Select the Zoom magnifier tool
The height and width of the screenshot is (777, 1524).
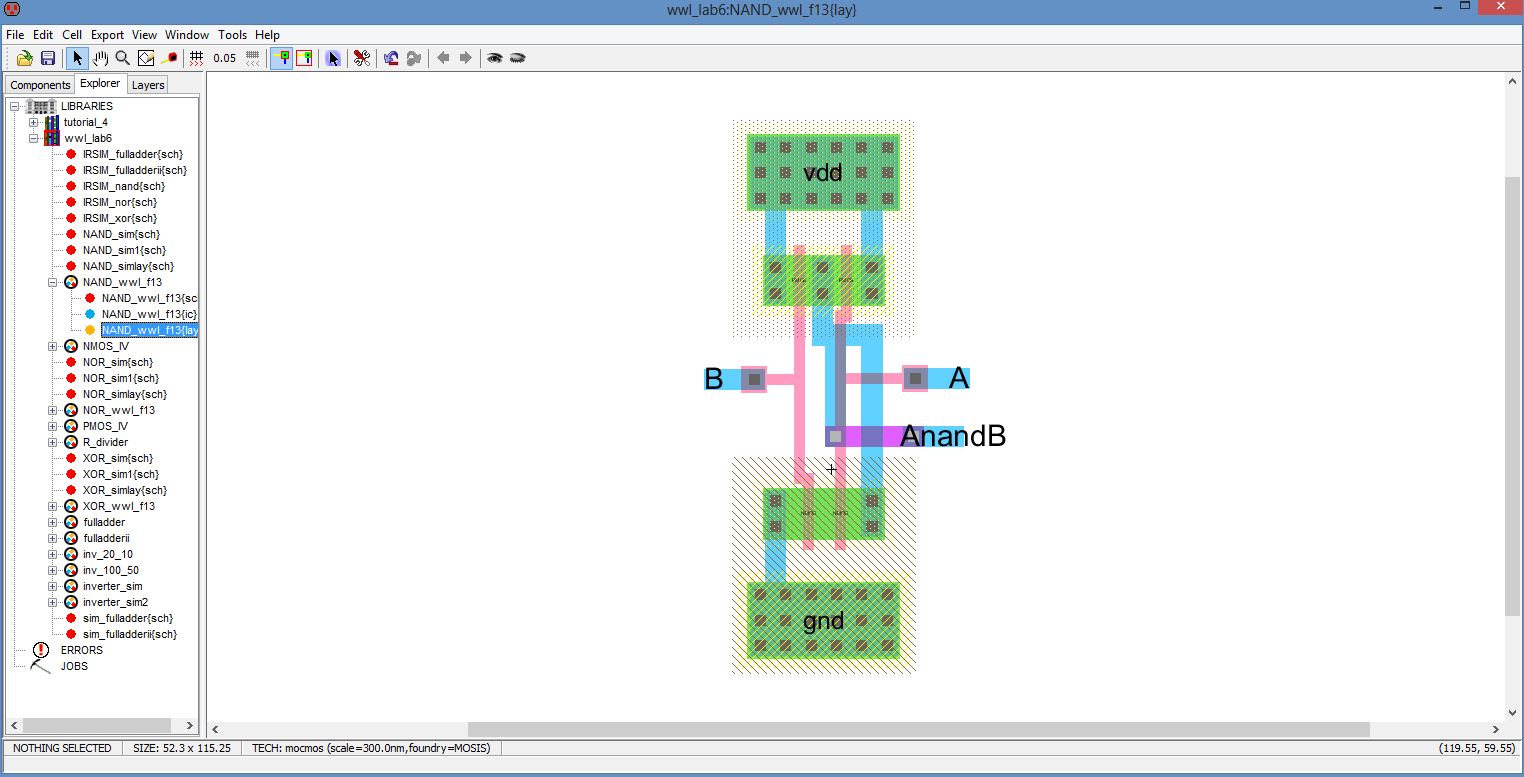tap(123, 58)
